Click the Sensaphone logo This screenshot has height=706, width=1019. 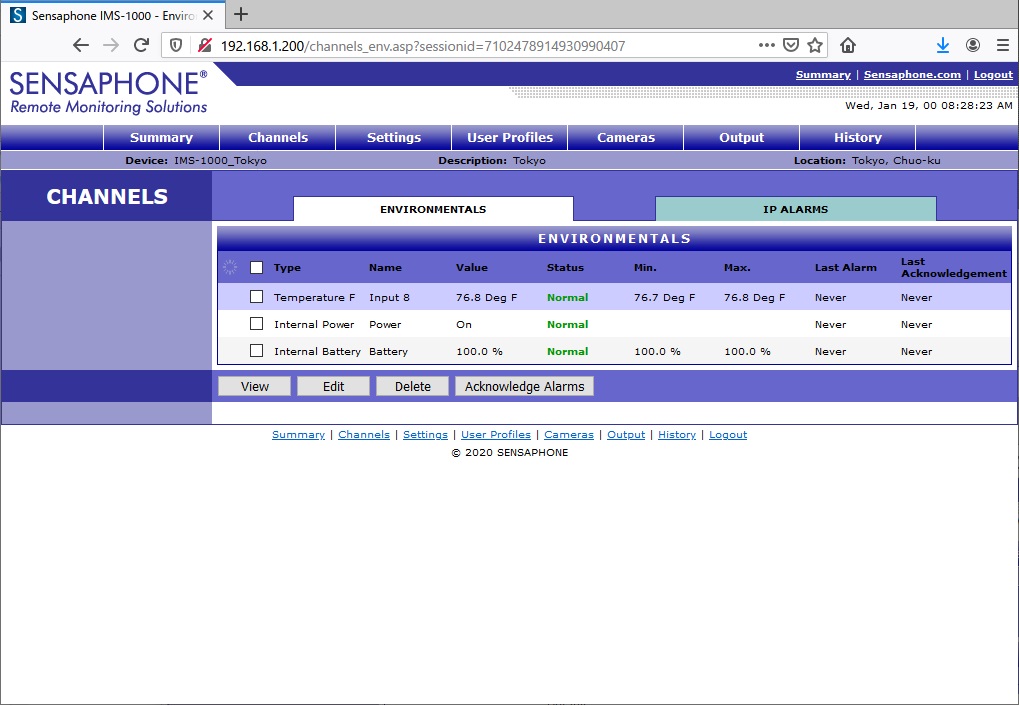tap(109, 92)
